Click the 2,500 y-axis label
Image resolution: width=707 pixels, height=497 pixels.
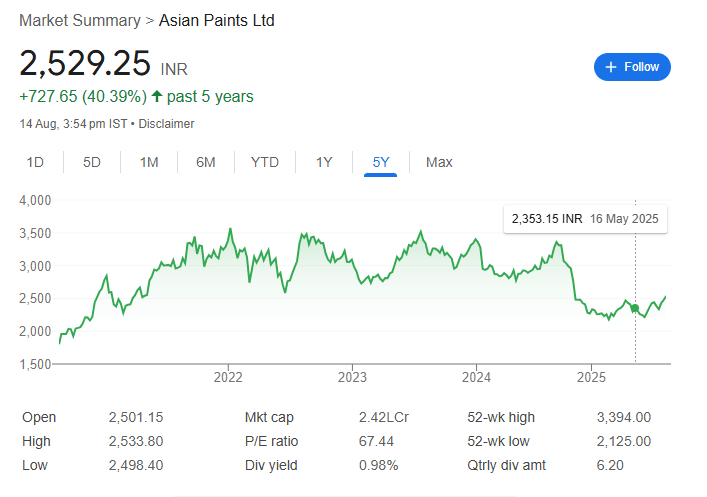coord(35,299)
